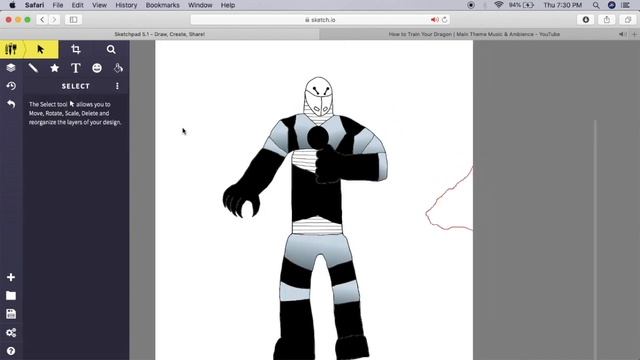Switch to How to Train Your Dragon tab
The image size is (640, 360).
(x=474, y=34)
